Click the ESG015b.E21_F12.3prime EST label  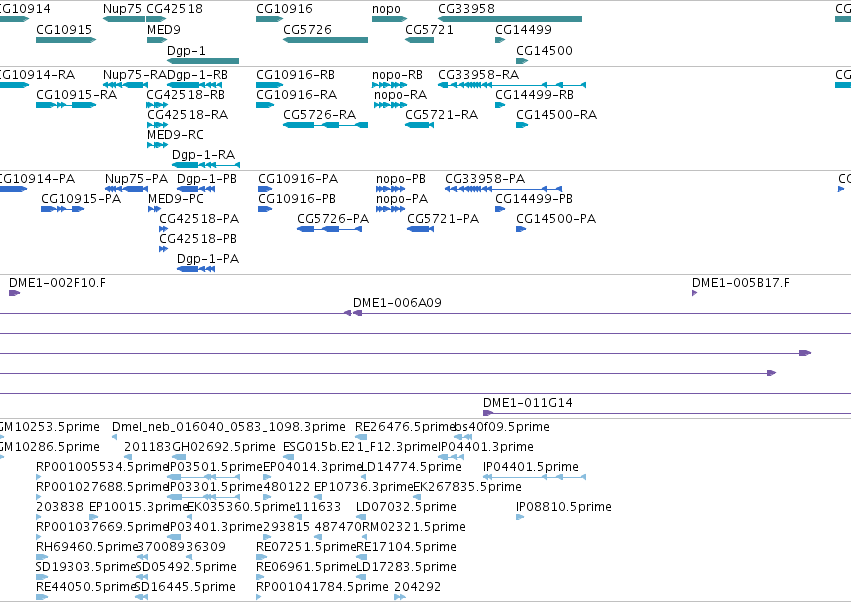tap(360, 447)
